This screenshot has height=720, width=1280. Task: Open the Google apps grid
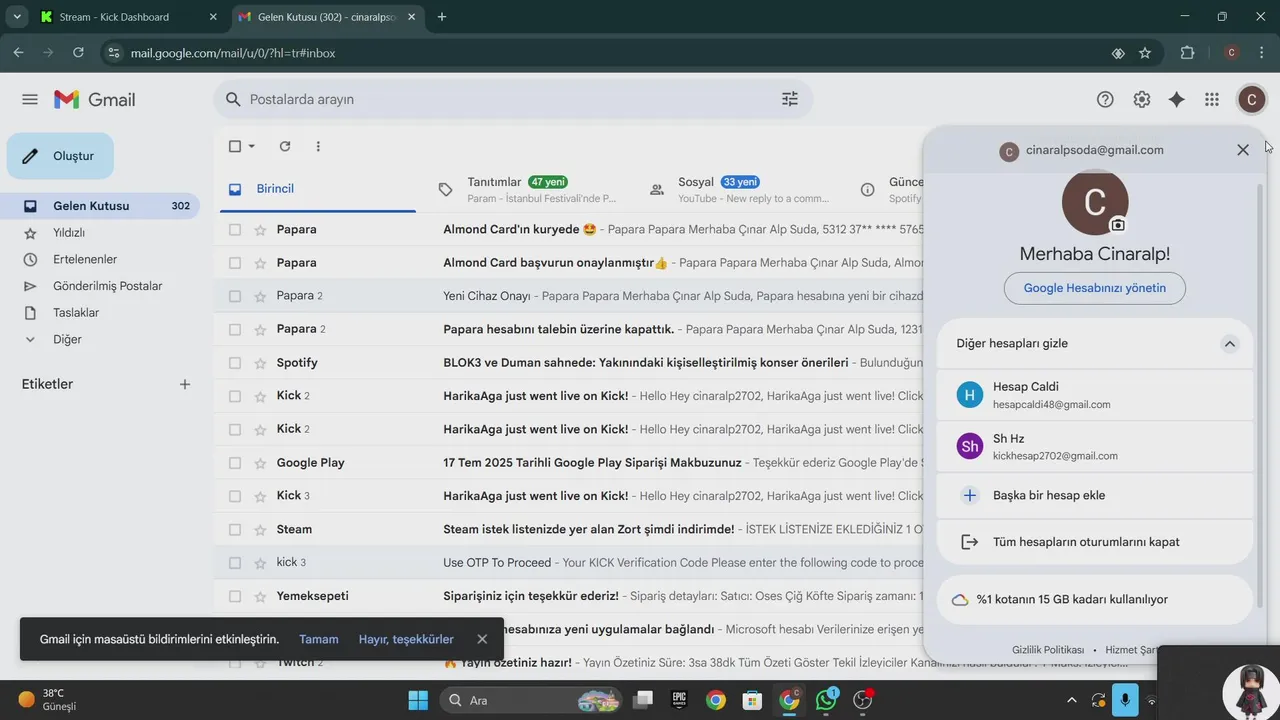pos(1212,99)
